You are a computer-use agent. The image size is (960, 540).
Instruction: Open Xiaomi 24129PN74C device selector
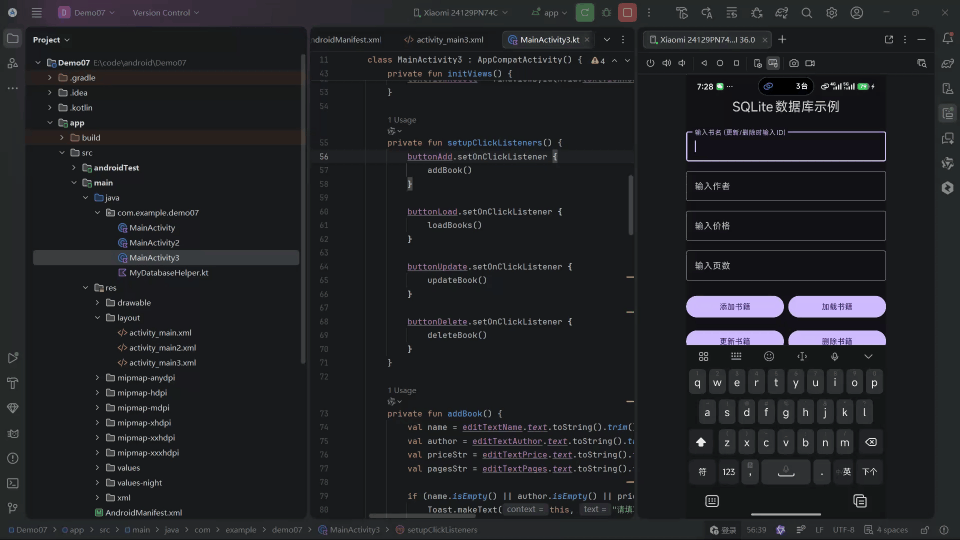point(460,12)
